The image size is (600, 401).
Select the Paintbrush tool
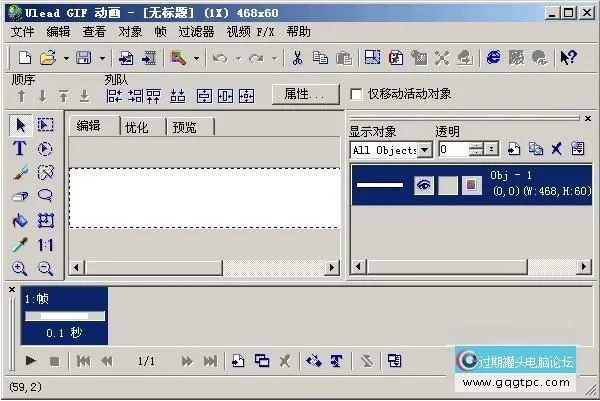[19, 173]
